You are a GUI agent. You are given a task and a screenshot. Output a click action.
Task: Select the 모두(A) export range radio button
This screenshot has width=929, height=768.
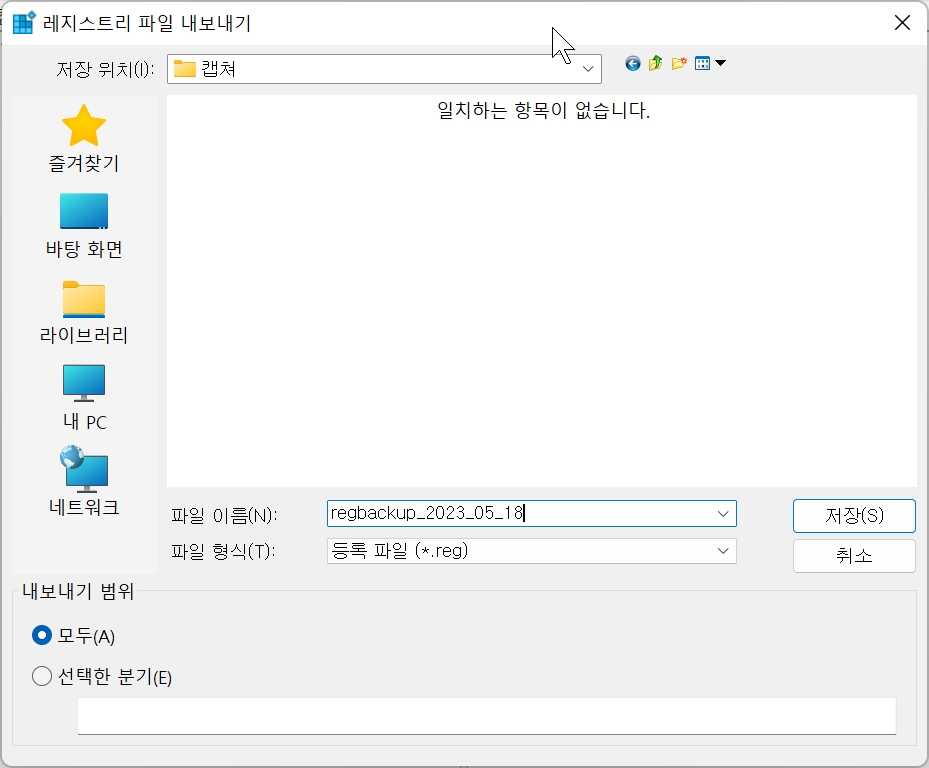[41, 635]
